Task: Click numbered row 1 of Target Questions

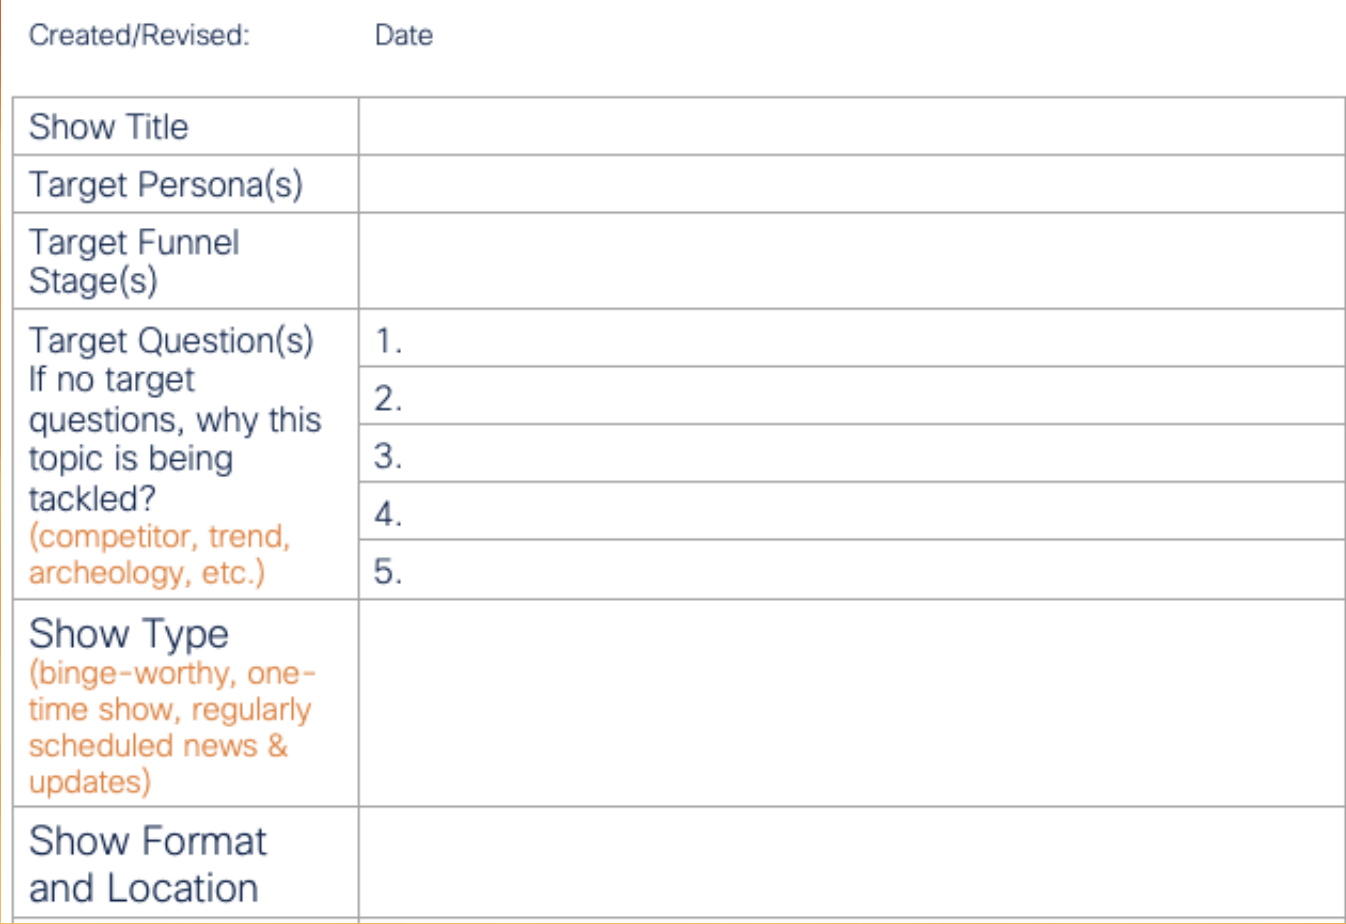Action: [x=850, y=339]
